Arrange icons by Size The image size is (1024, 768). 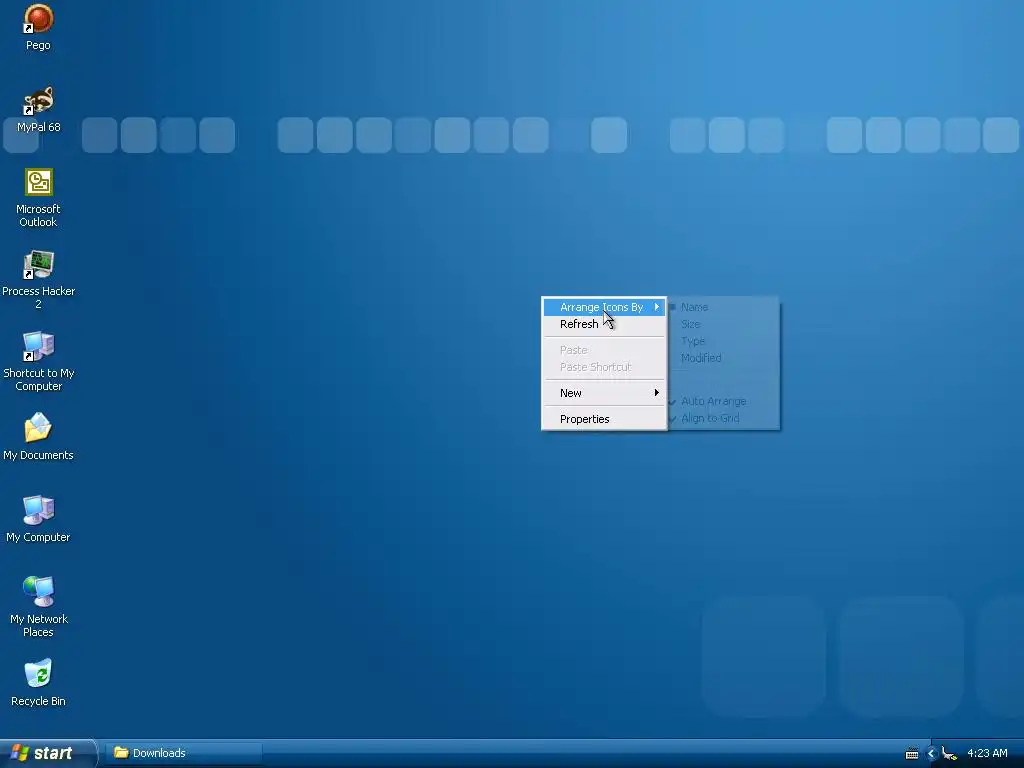[x=724, y=324]
